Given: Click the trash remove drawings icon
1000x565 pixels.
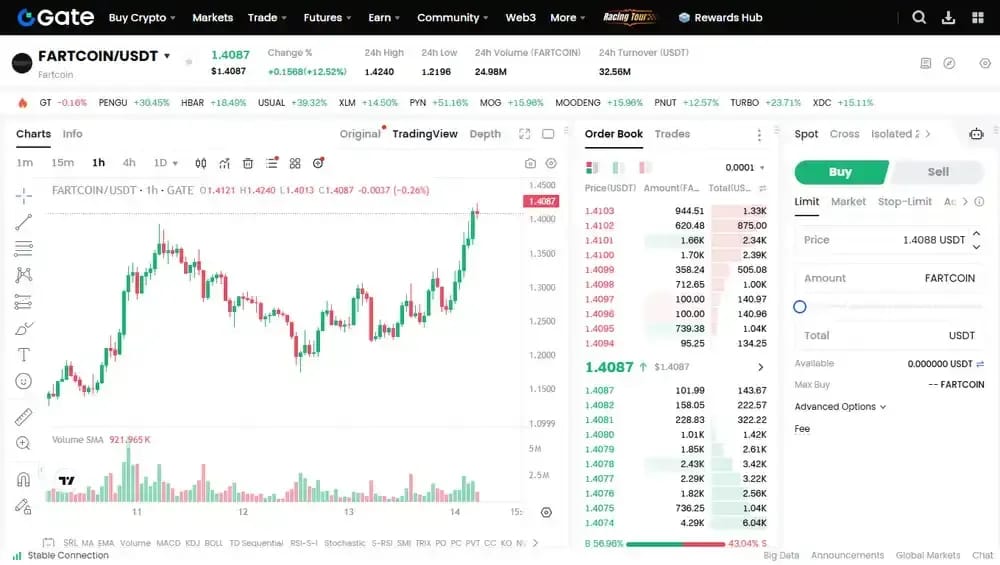Looking at the screenshot, I should 248,163.
